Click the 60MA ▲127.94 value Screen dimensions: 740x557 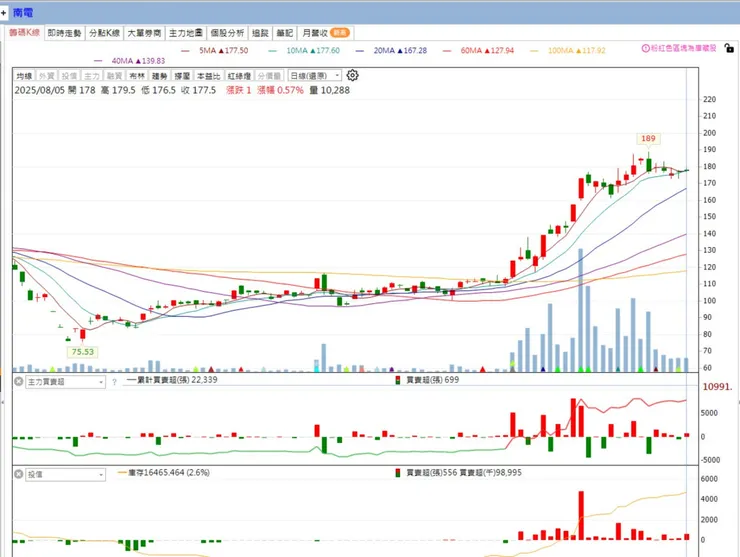tap(487, 51)
